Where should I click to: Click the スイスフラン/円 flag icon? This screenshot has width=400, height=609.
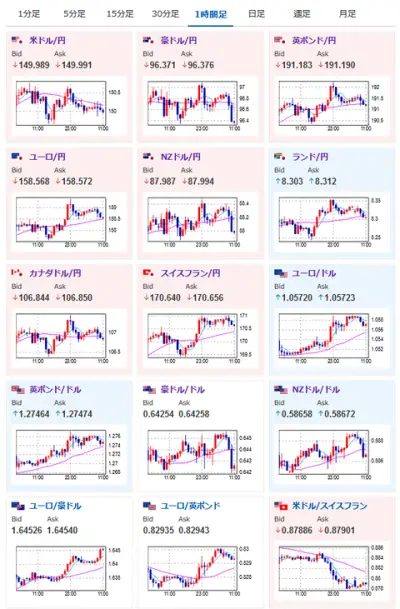(x=149, y=273)
